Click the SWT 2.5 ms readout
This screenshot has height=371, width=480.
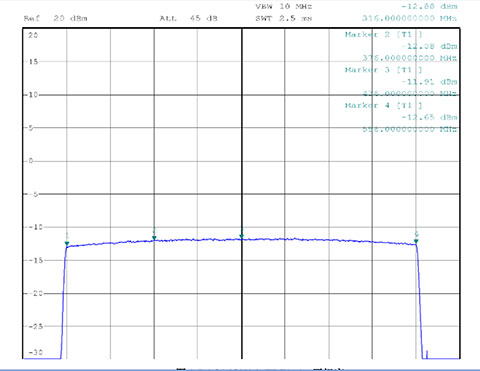pos(284,18)
